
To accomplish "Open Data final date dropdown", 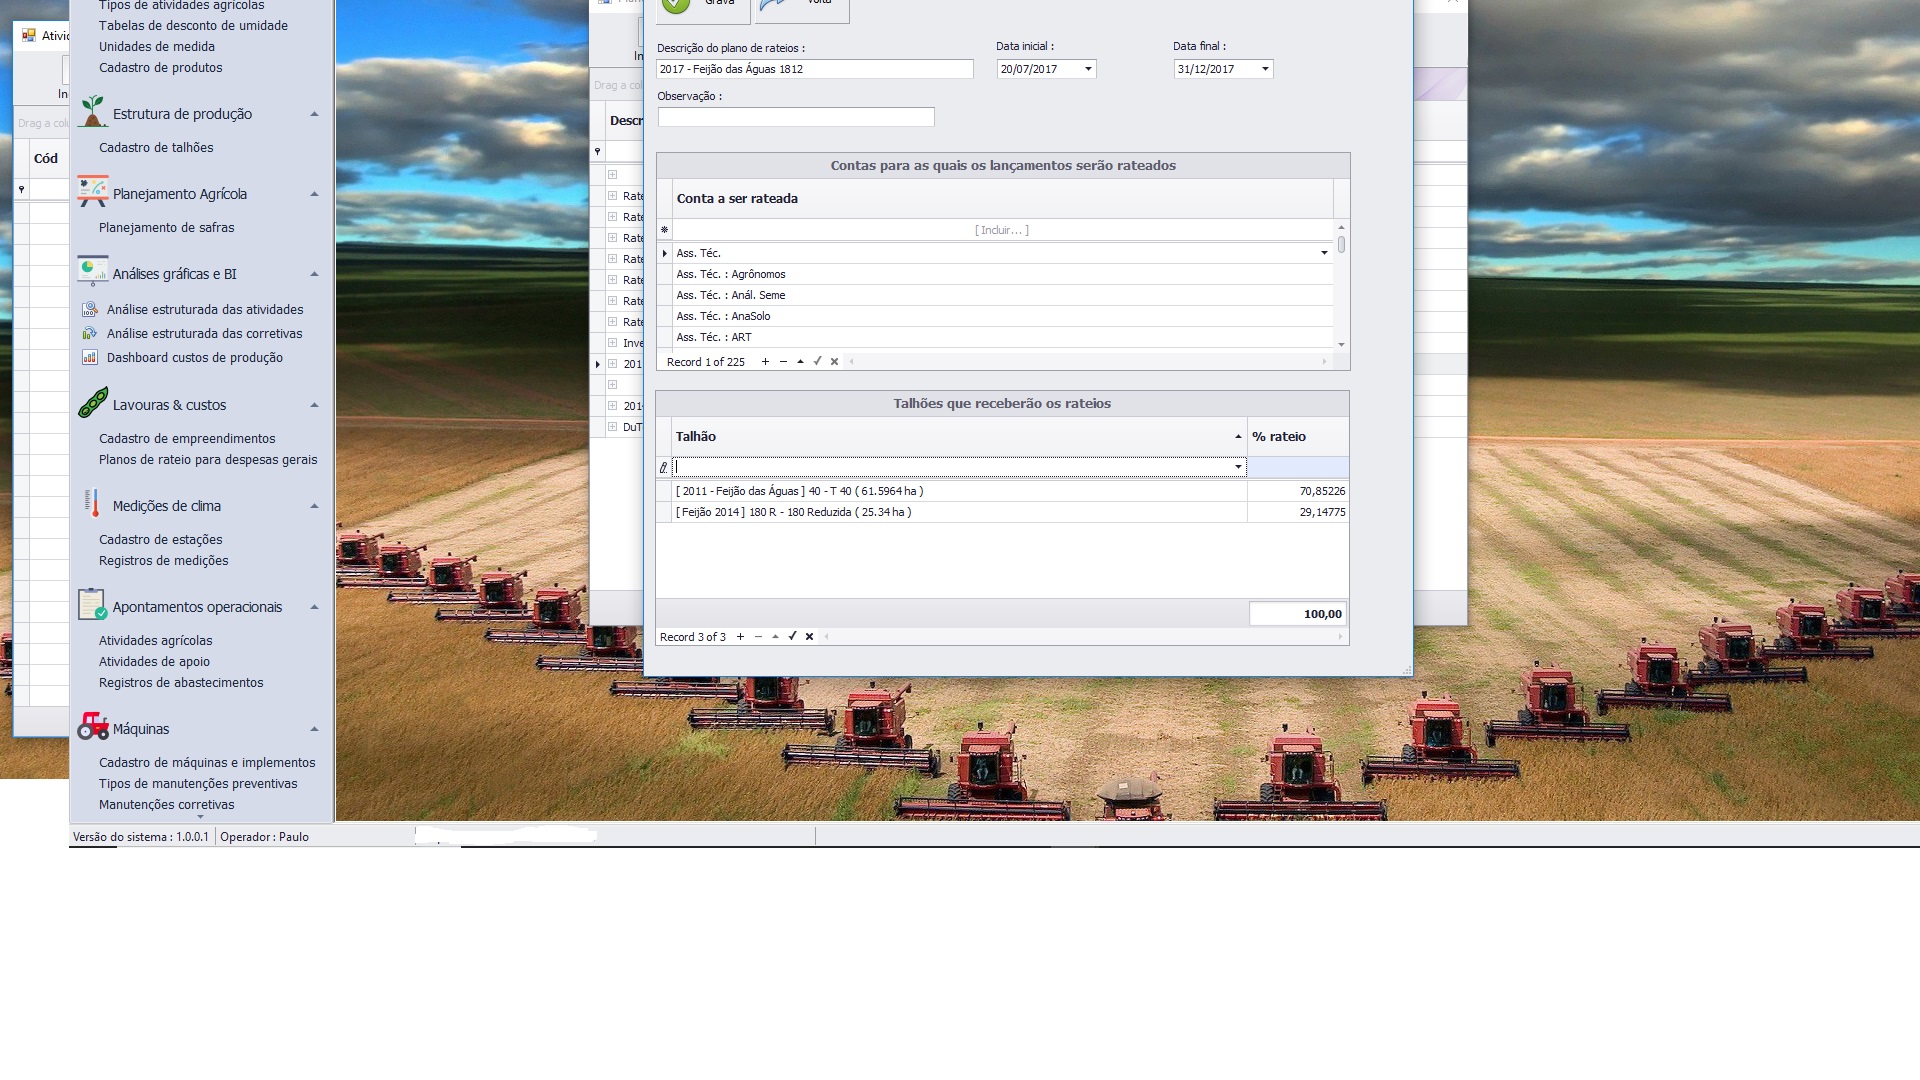I will [x=1265, y=69].
